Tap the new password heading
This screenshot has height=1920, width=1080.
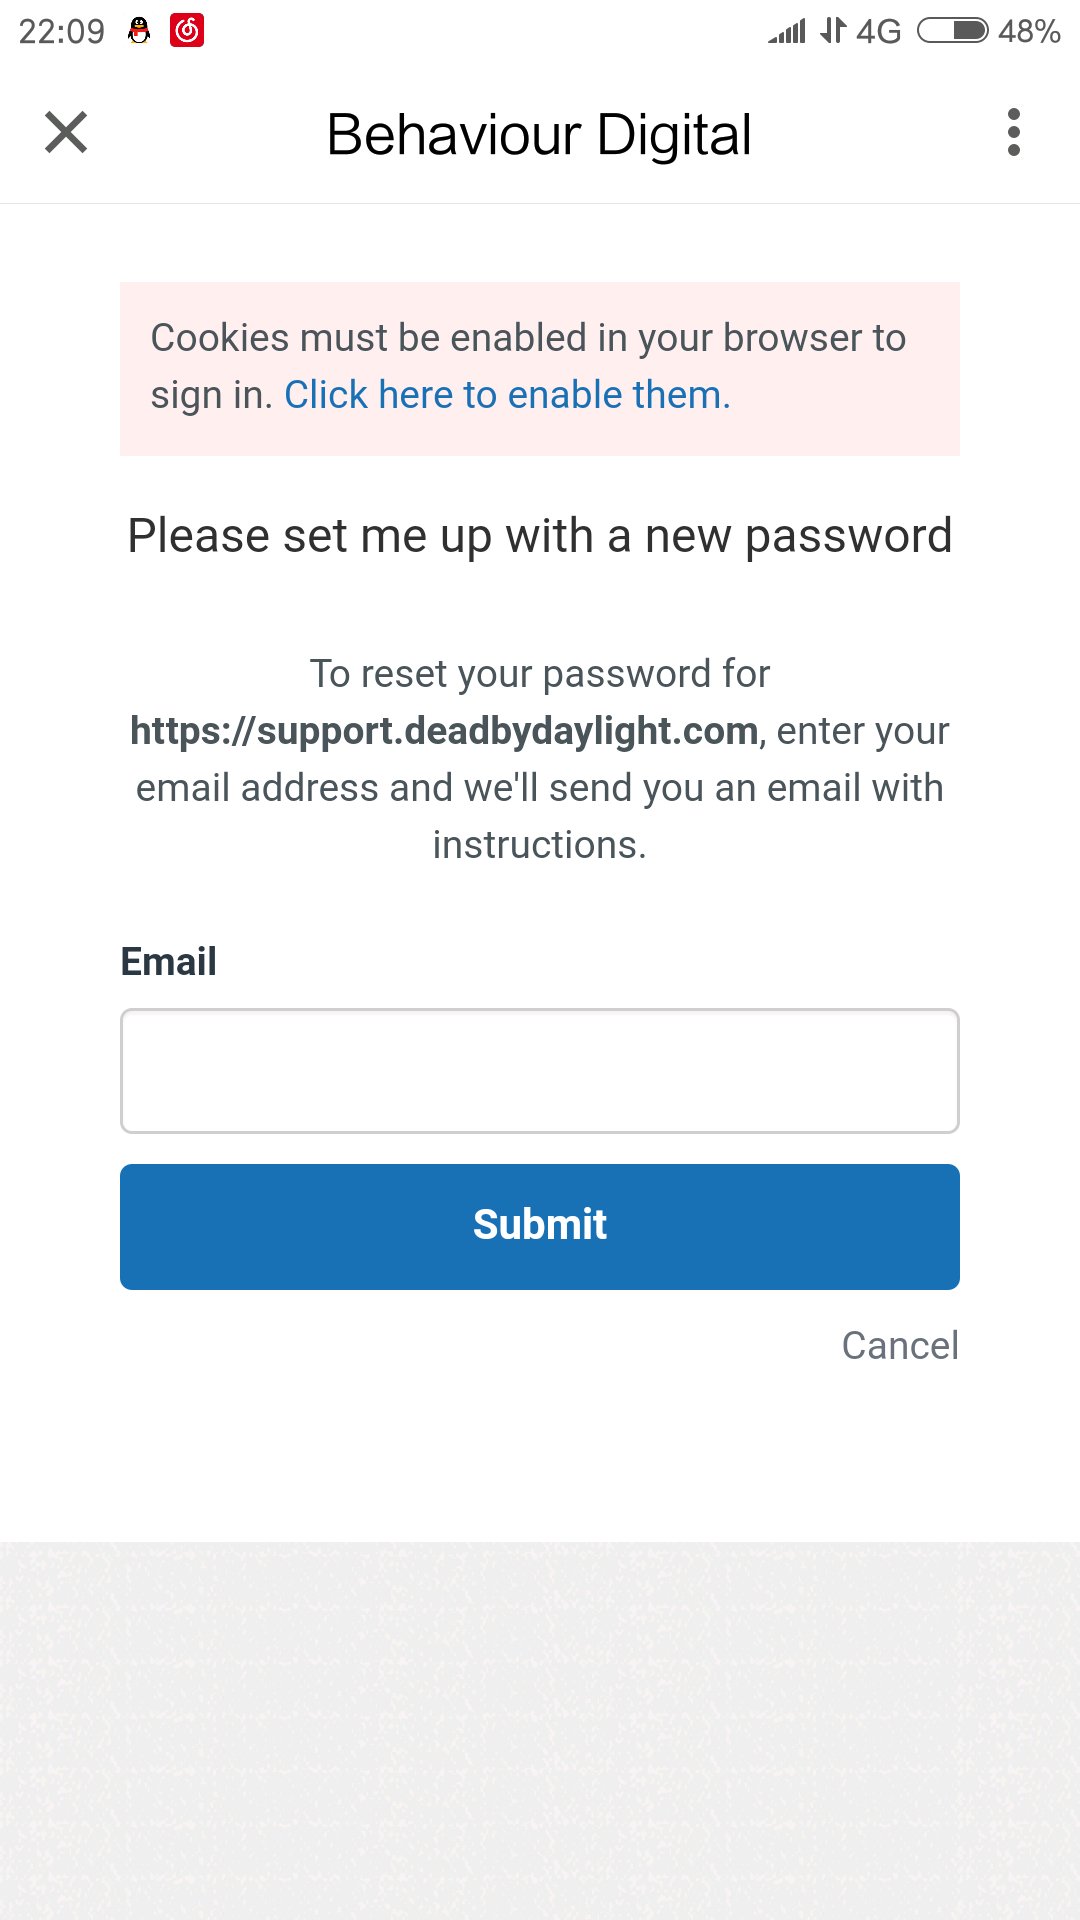540,536
